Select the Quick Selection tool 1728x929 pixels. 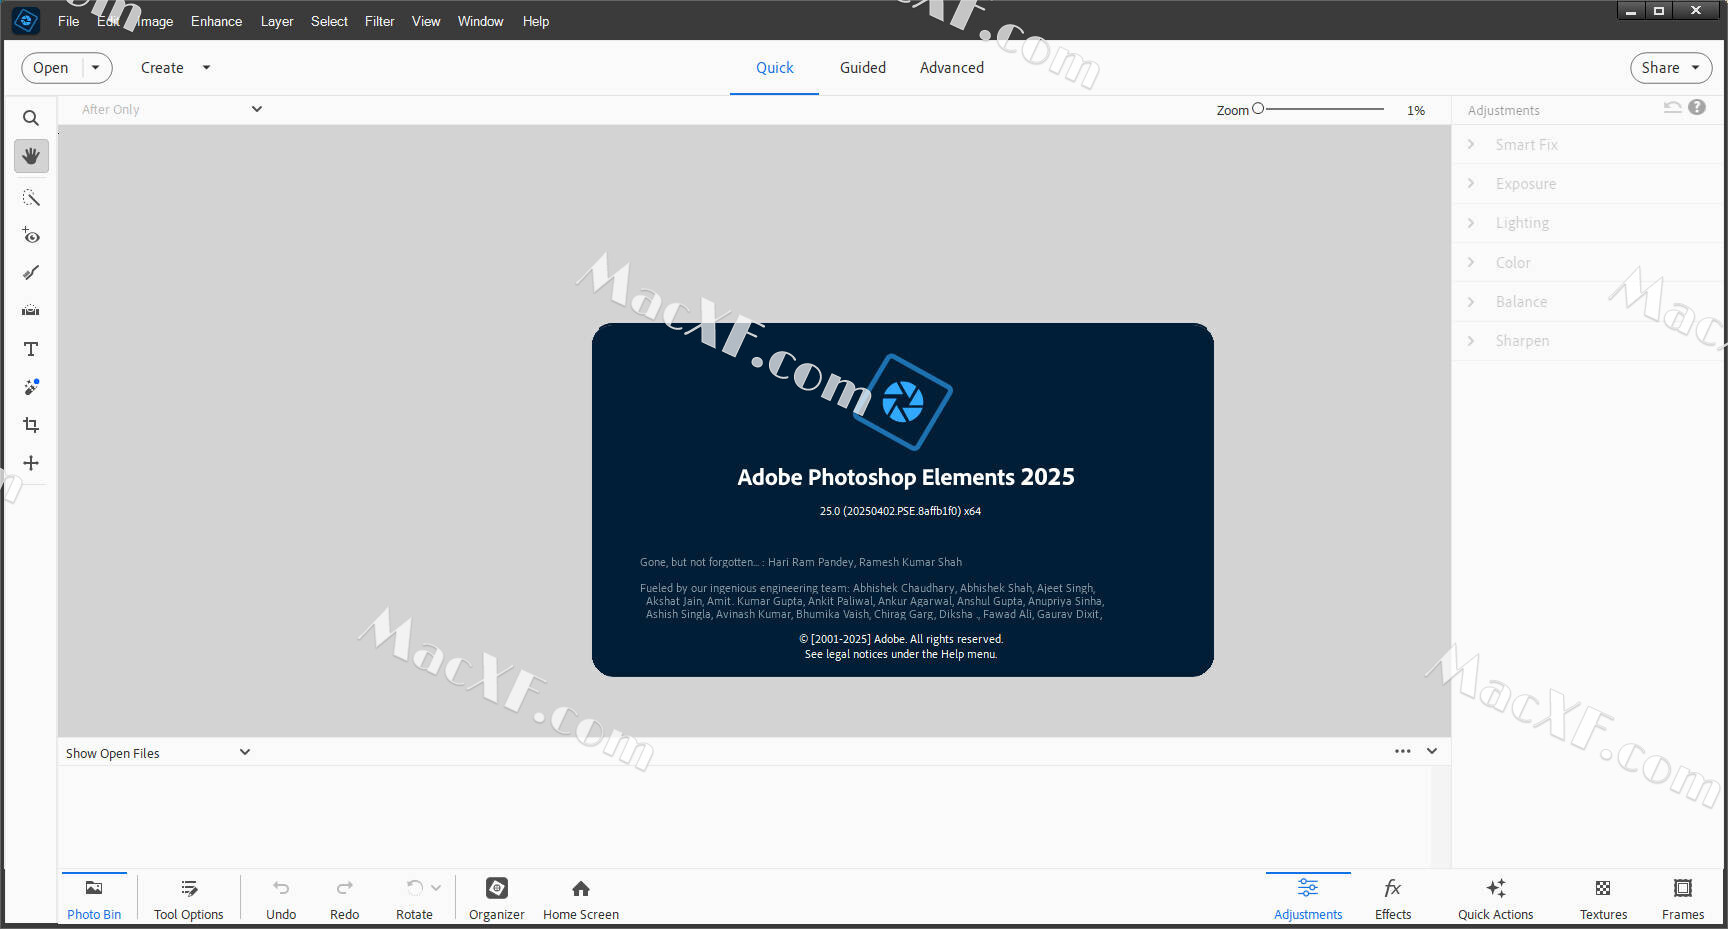[x=31, y=198]
